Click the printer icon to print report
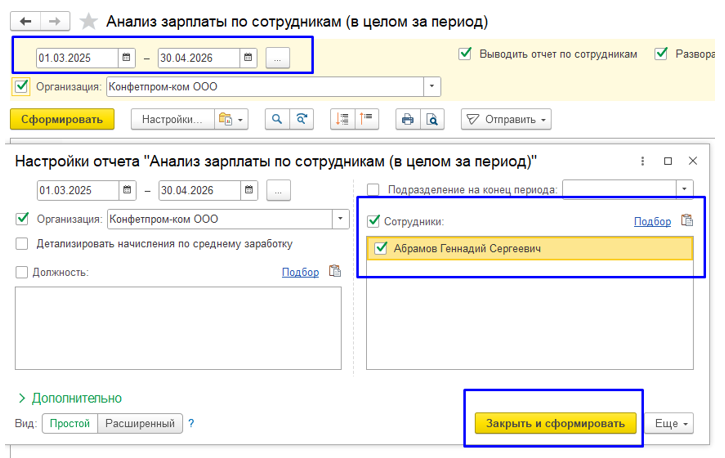This screenshot has width=725, height=458. tap(408, 119)
